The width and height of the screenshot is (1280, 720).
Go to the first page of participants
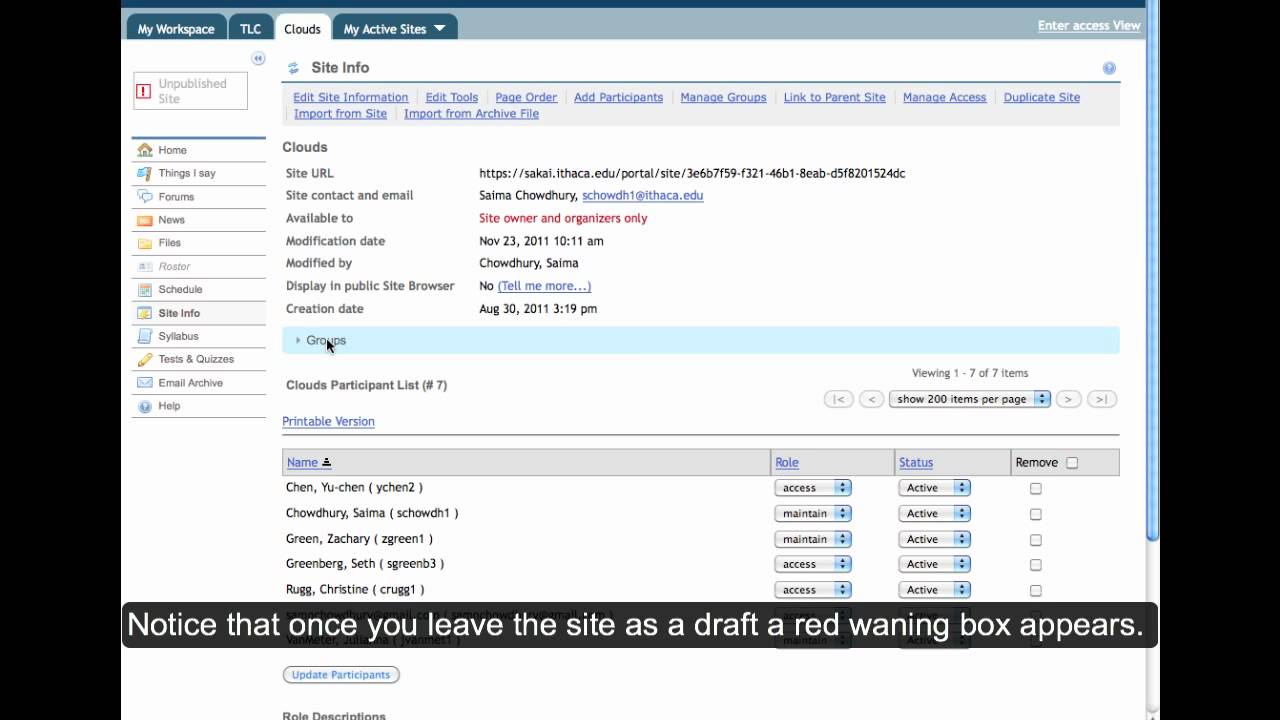tap(839, 399)
